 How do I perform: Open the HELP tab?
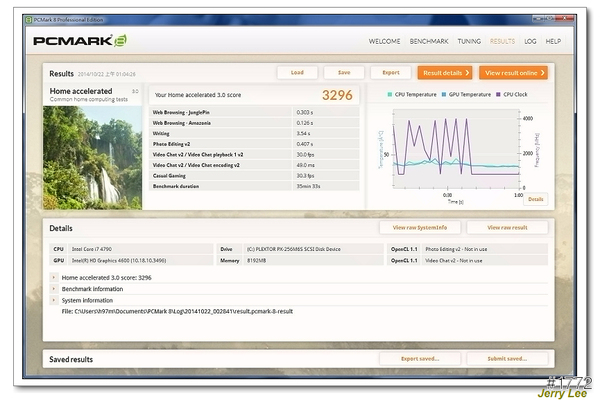coord(553,42)
